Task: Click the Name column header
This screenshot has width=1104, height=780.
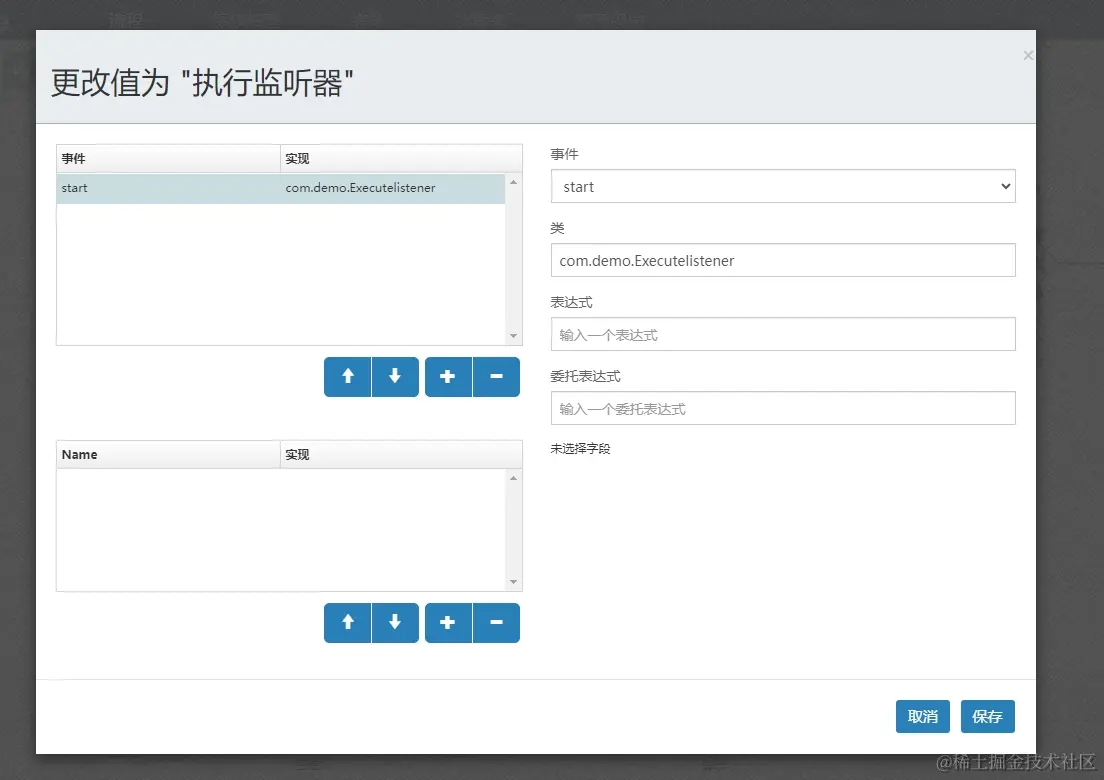Action: [x=168, y=455]
